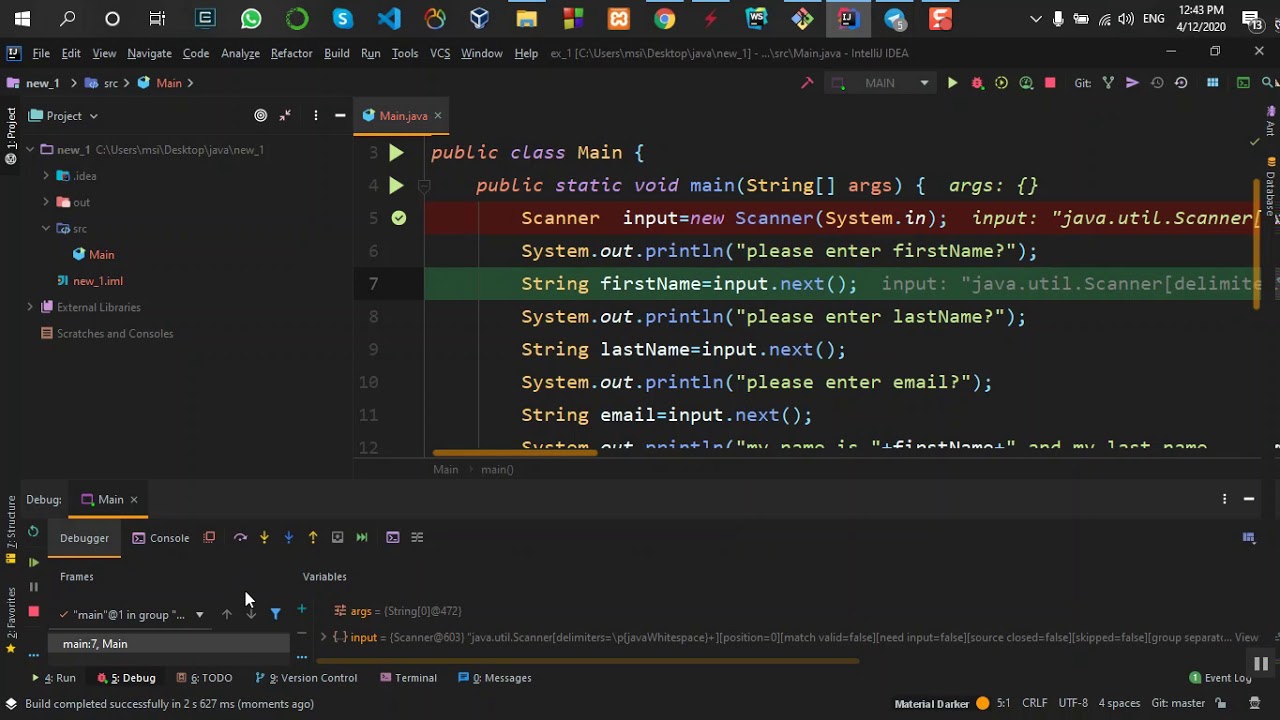Image resolution: width=1280 pixels, height=720 pixels.
Task: Click Show Execution Point icon
Action: [209, 538]
